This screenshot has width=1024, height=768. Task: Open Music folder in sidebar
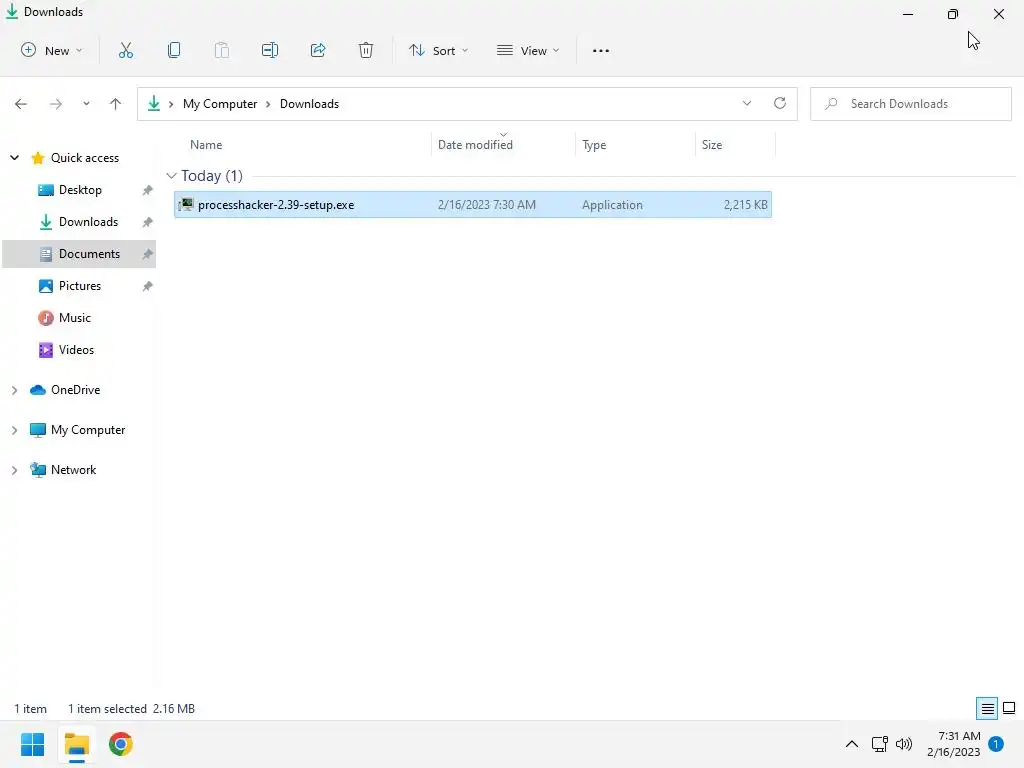pyautogui.click(x=74, y=318)
